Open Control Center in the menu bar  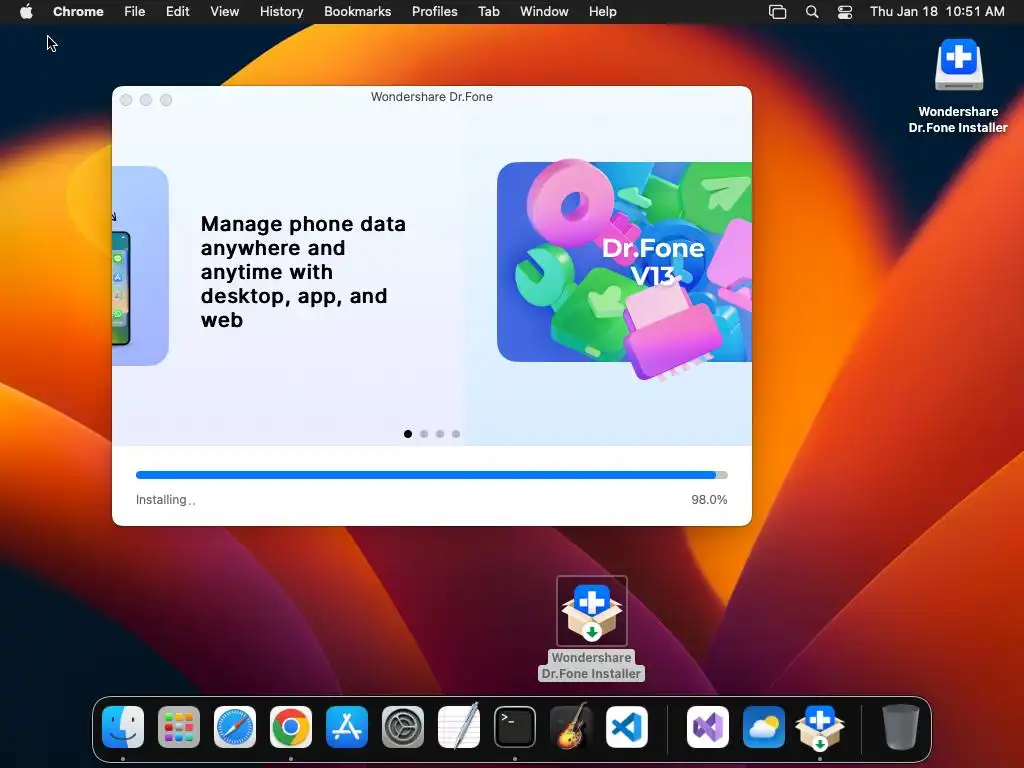844,12
